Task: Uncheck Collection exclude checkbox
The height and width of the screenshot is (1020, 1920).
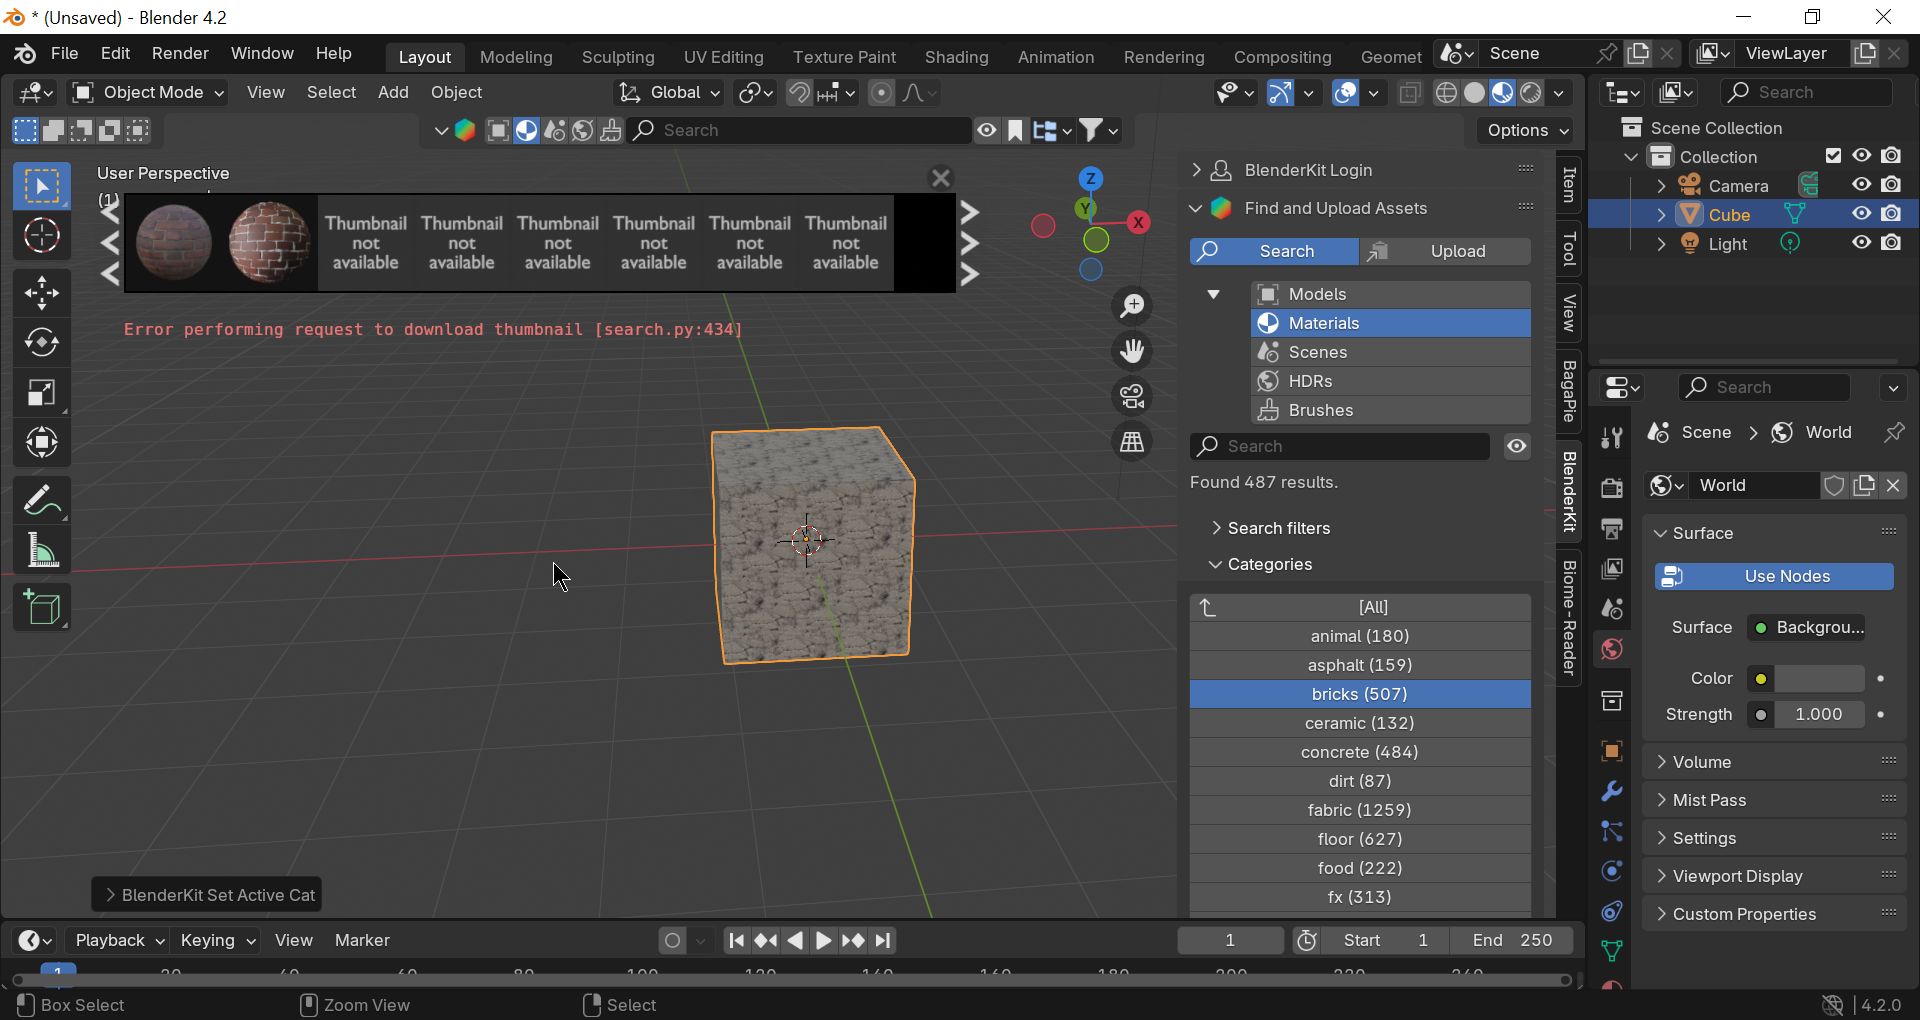Action: click(x=1833, y=157)
